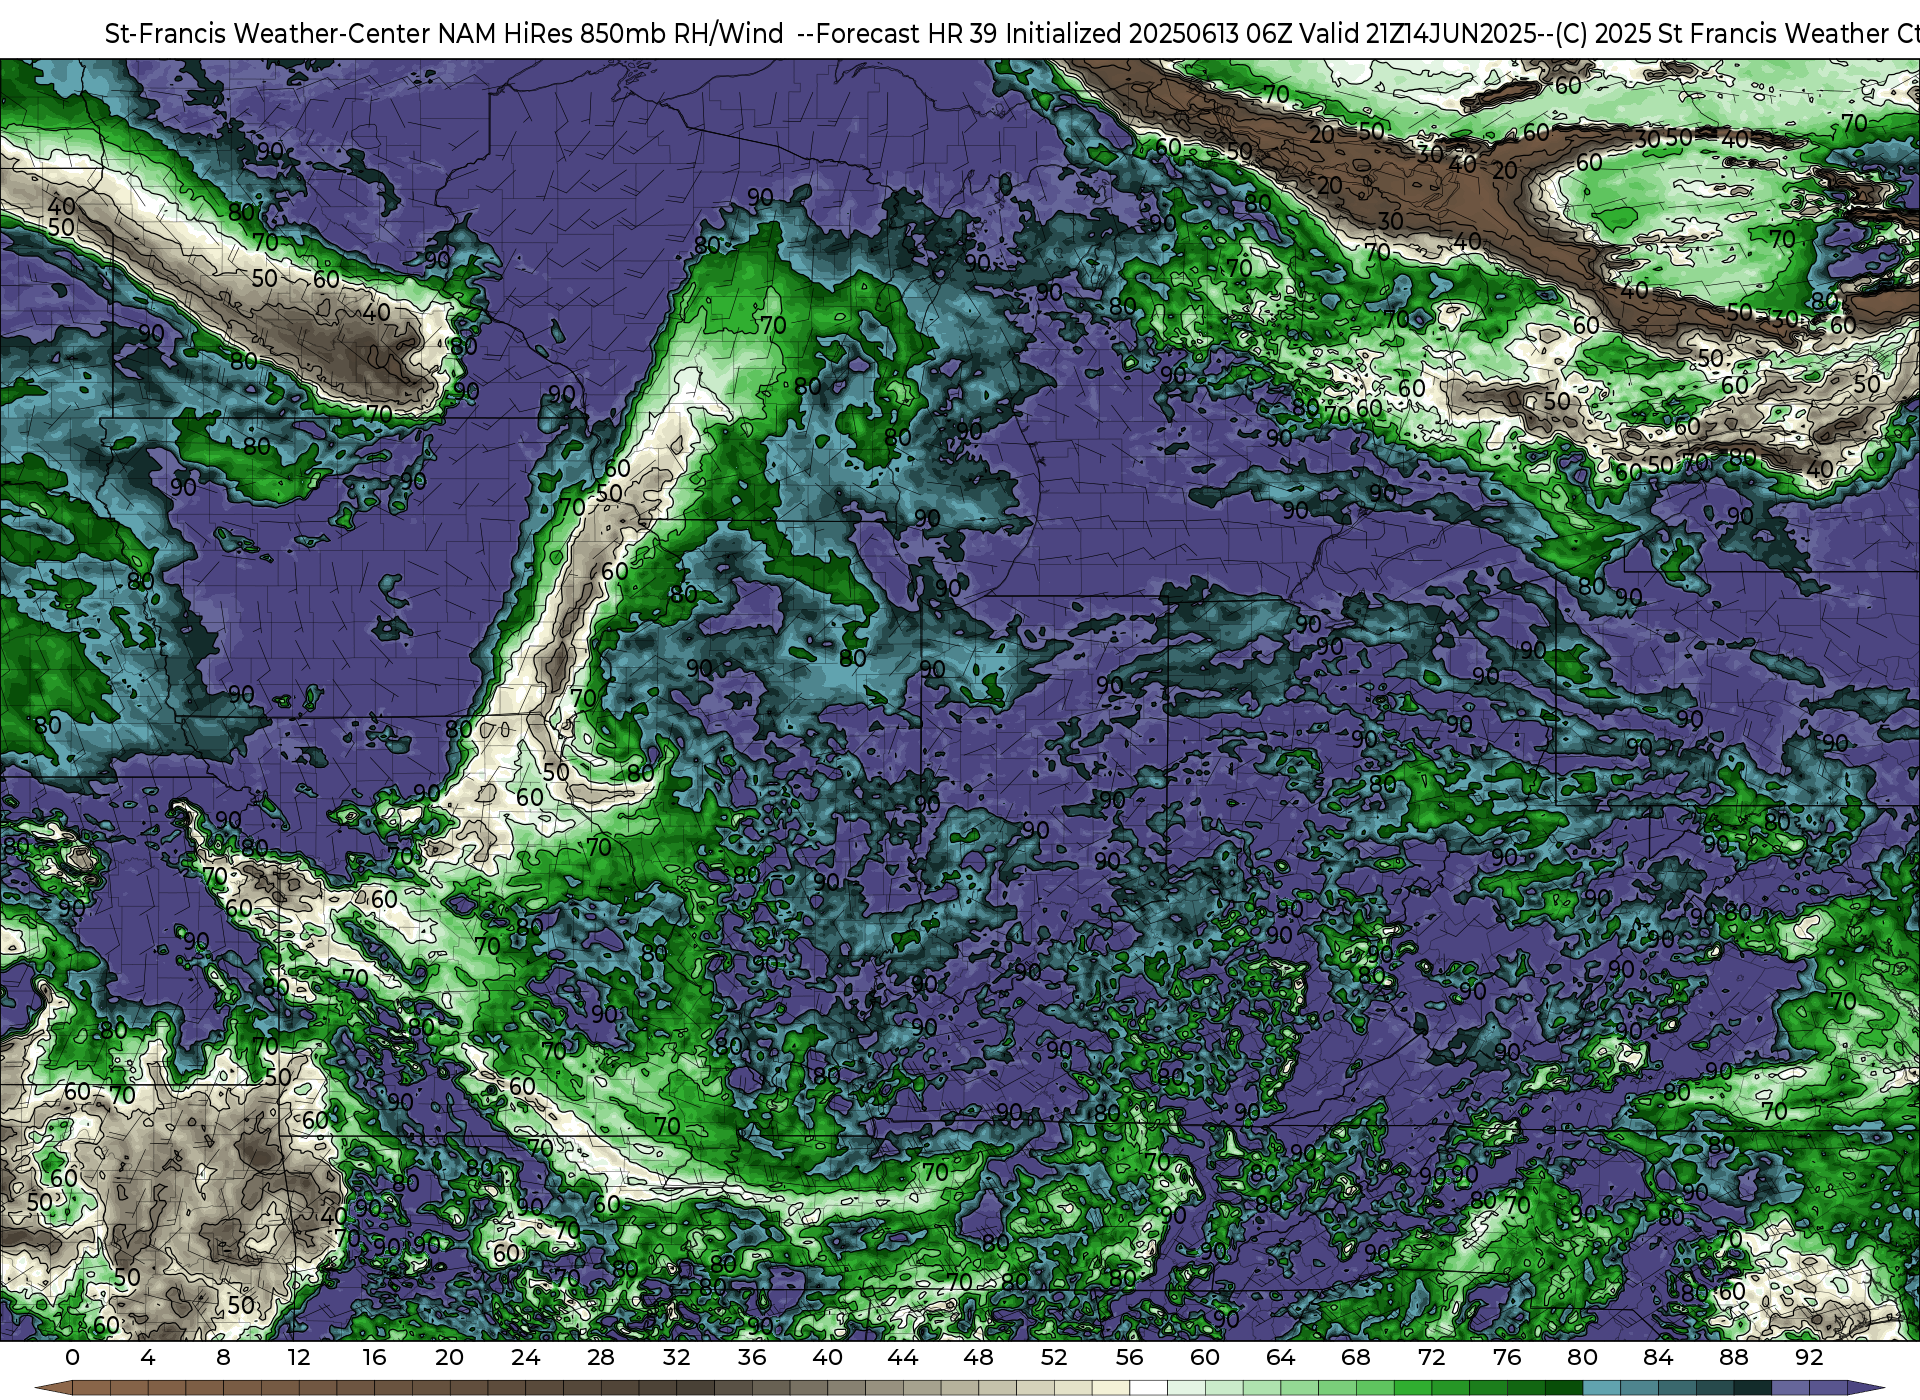The image size is (1920, 1400).
Task: Click the '(C) 2025 St Francis Weather' copyright text
Action: 1722,34
